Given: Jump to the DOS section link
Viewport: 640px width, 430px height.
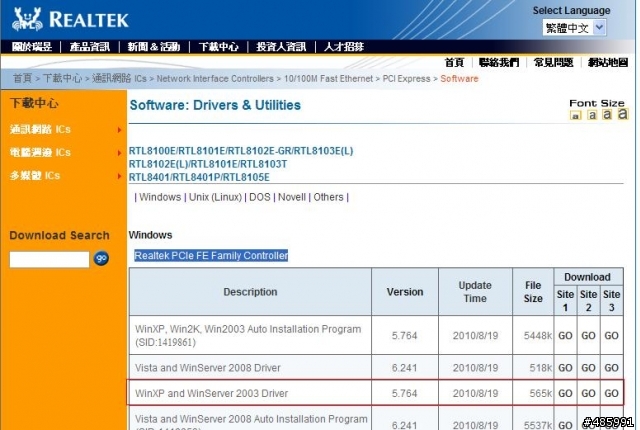Looking at the screenshot, I should tap(260, 197).
